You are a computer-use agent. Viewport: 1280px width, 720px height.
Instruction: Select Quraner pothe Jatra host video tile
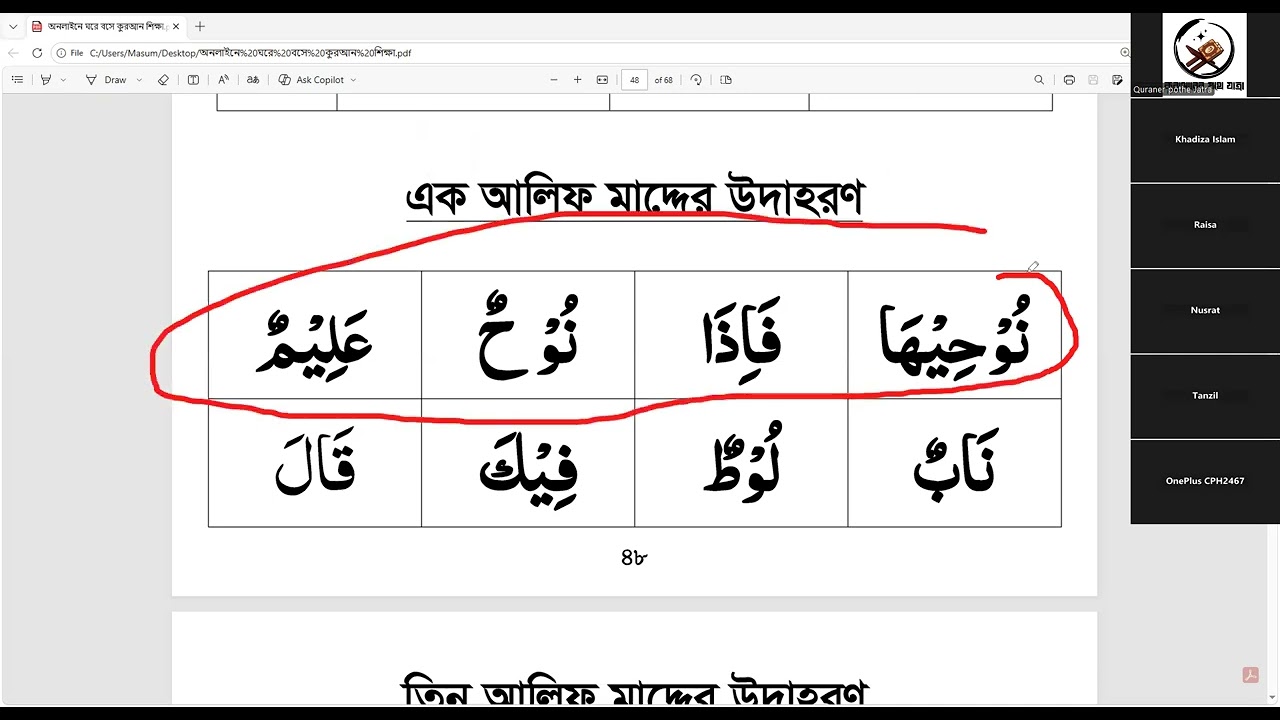pyautogui.click(x=1204, y=55)
